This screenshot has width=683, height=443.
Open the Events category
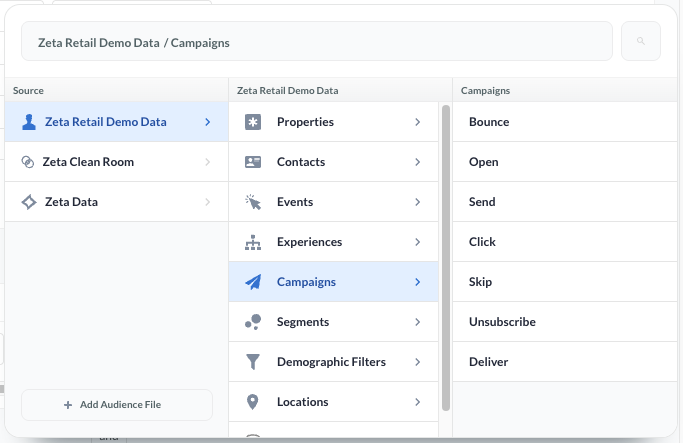point(333,202)
